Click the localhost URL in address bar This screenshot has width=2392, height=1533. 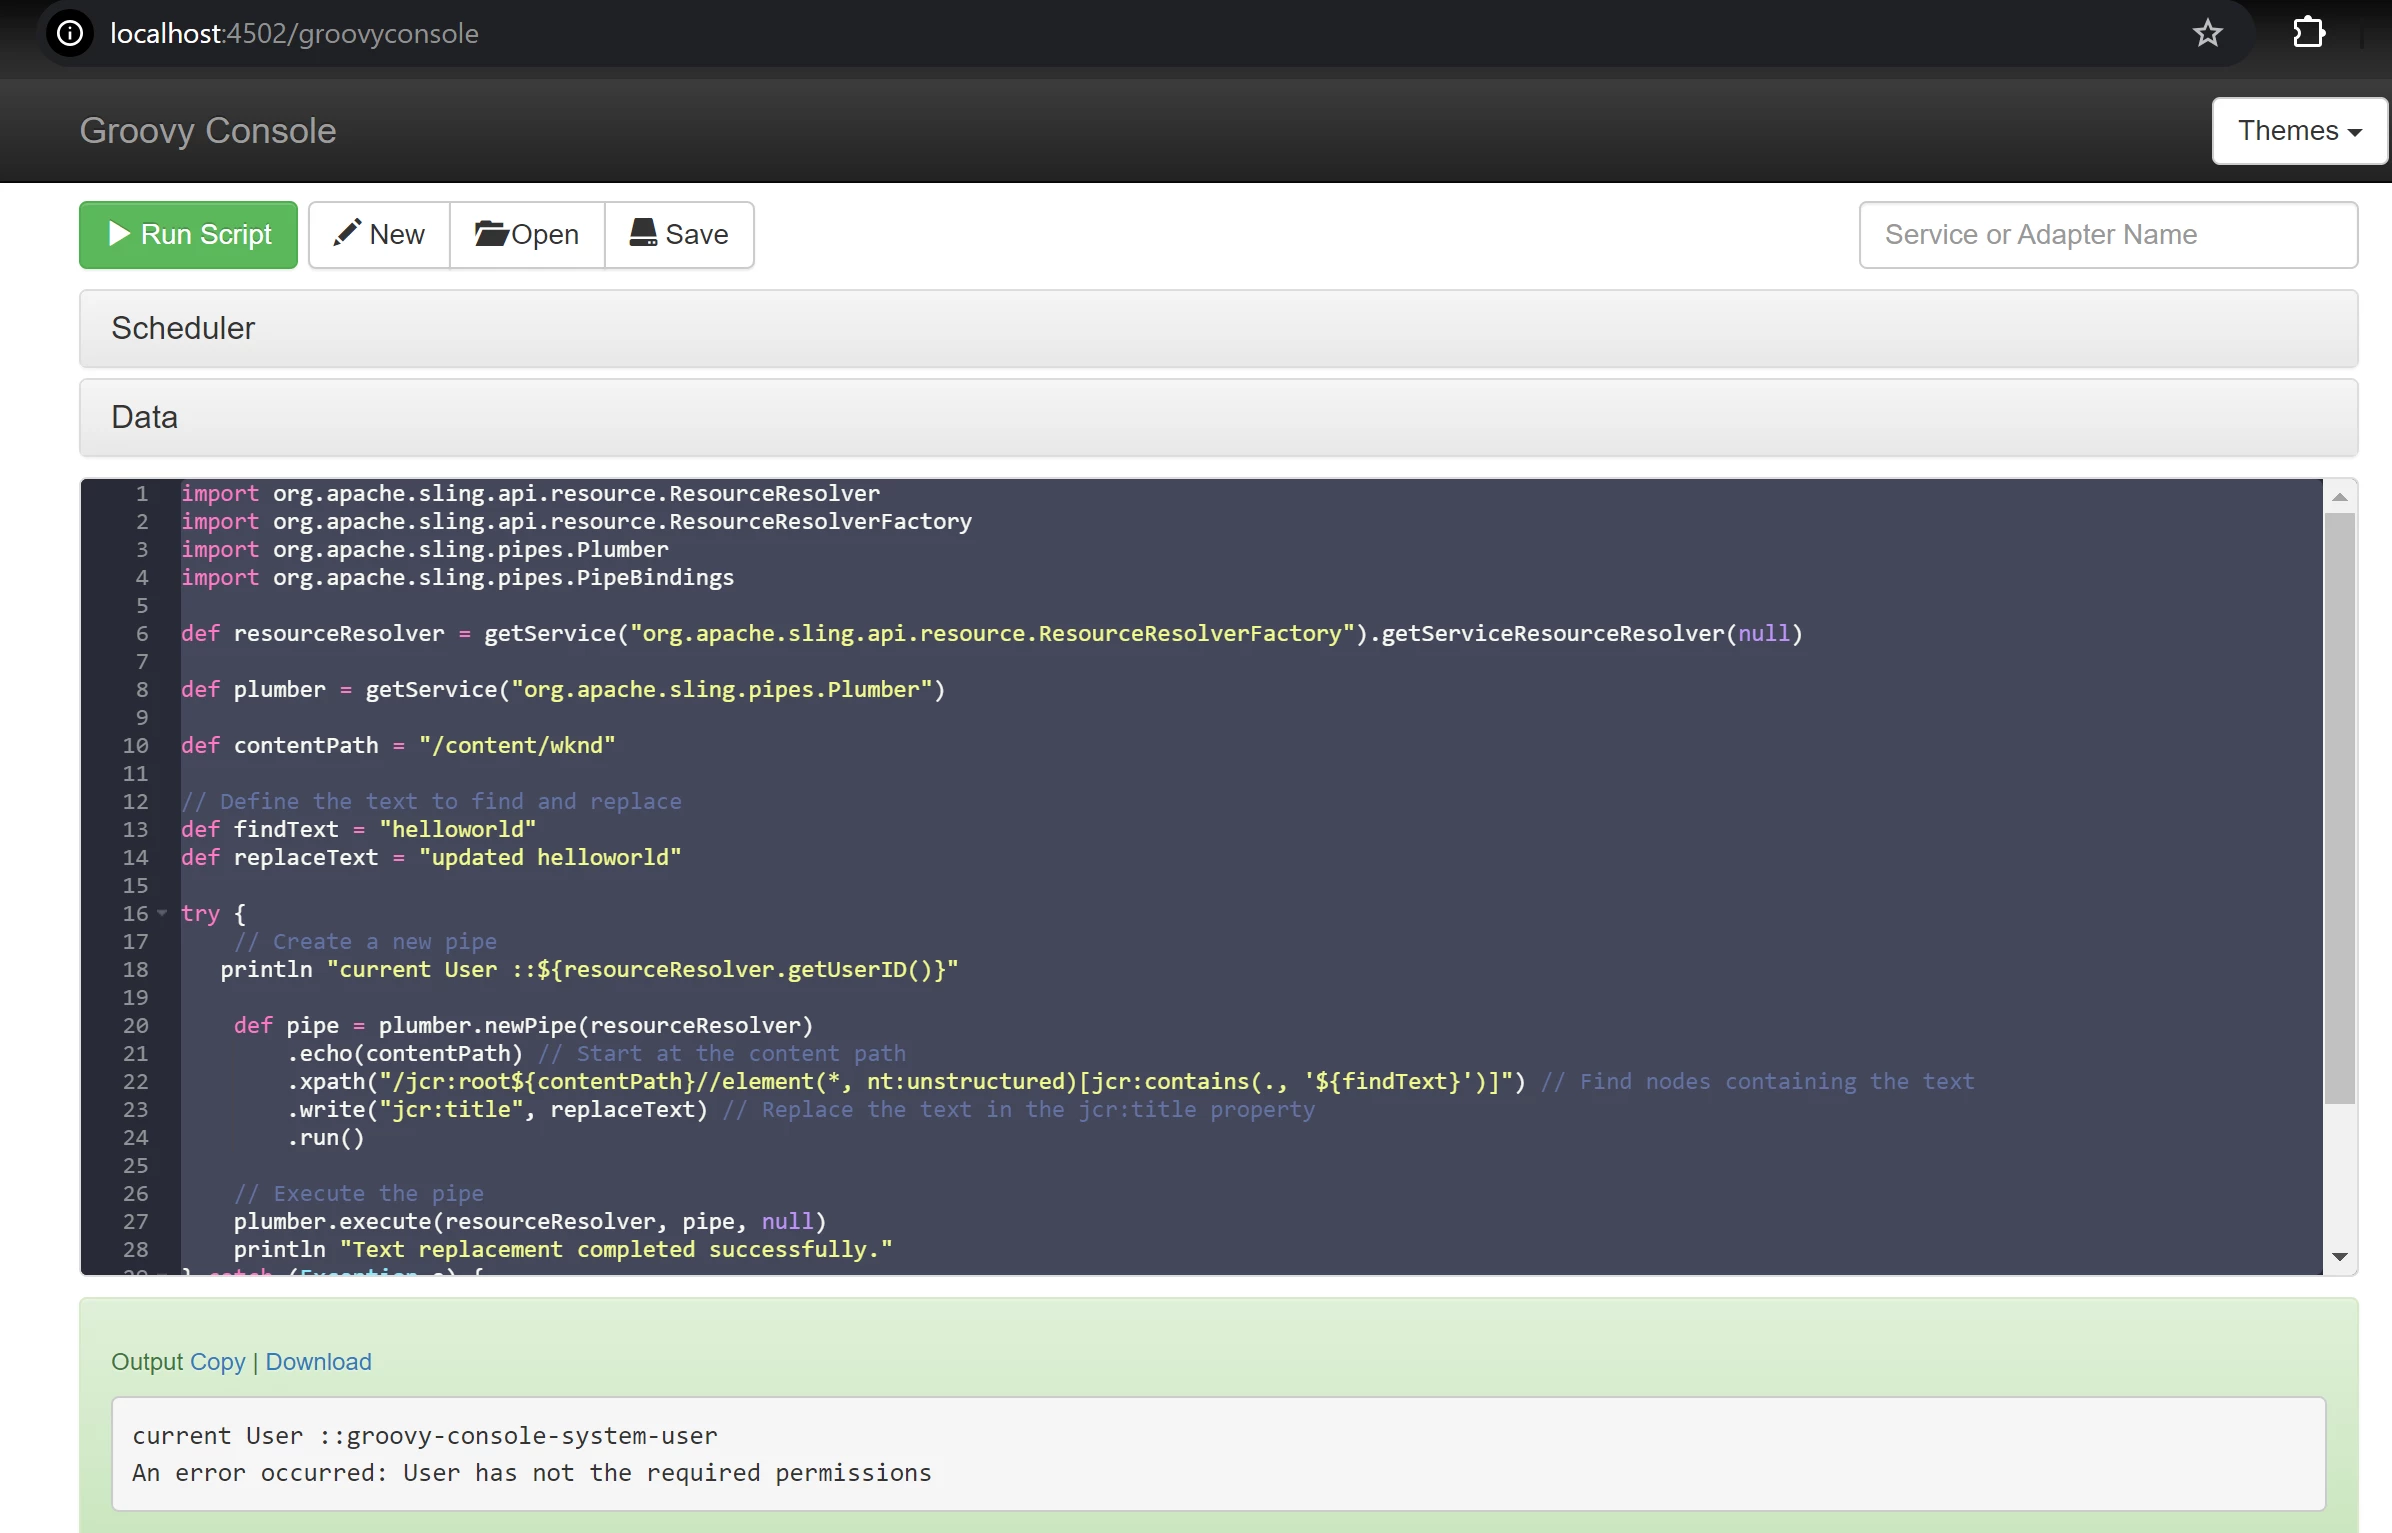294,33
